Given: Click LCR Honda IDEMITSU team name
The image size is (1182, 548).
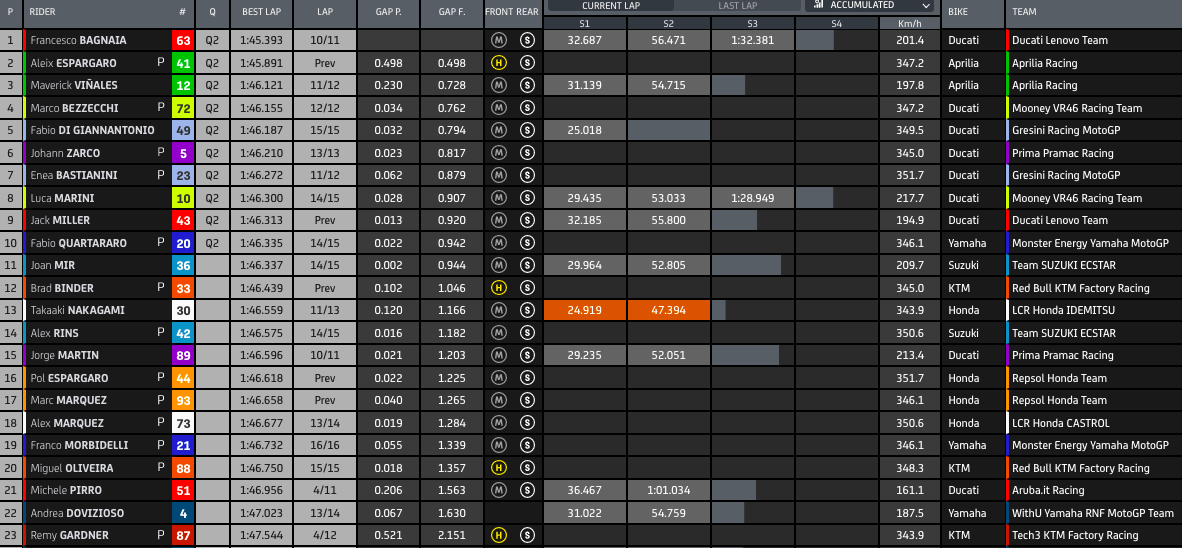Looking at the screenshot, I should [x=1063, y=310].
